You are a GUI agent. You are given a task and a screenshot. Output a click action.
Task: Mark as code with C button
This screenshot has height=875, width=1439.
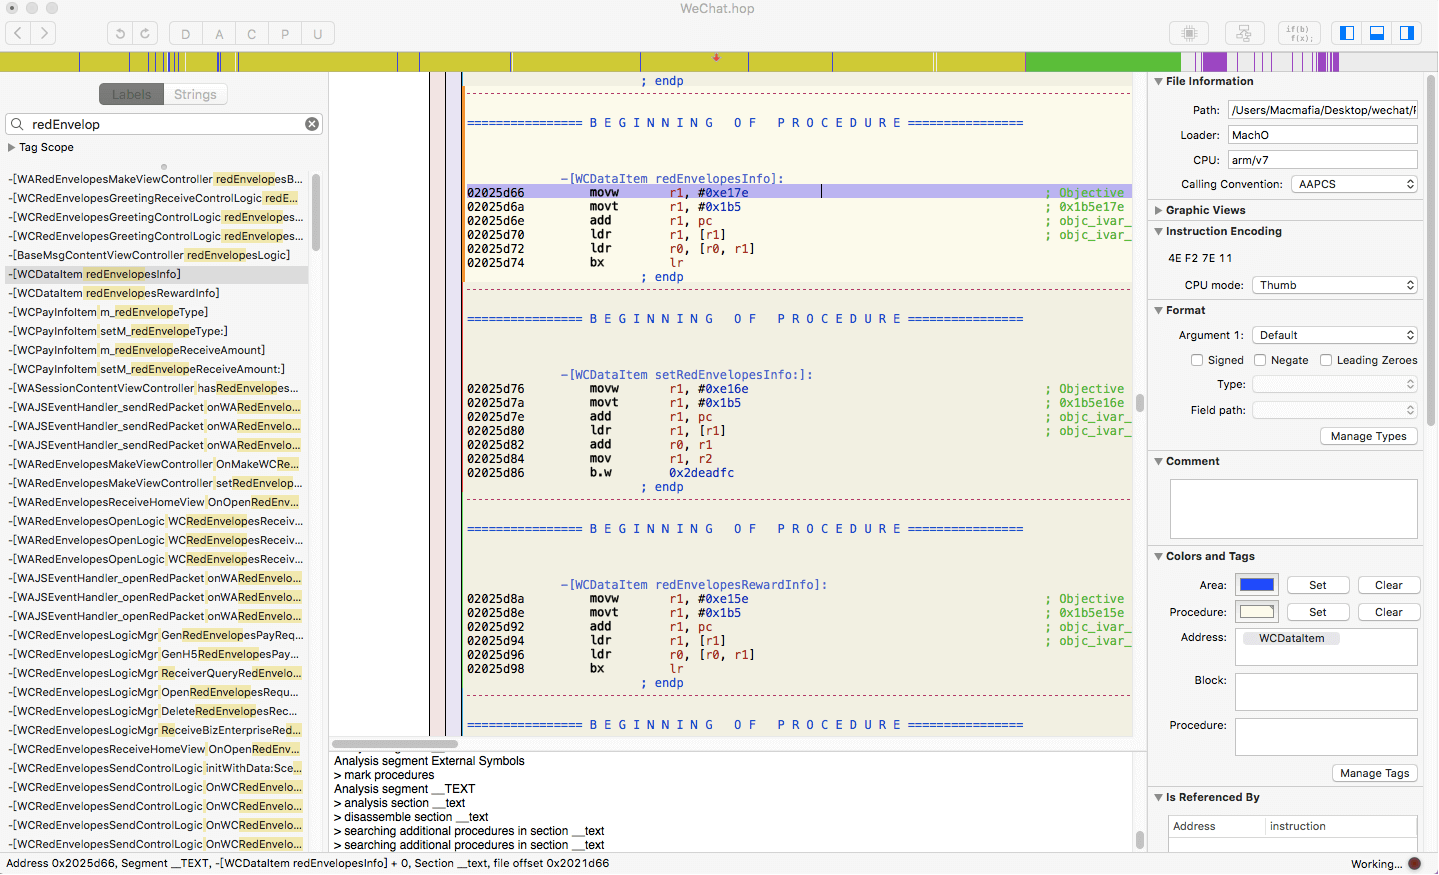[x=252, y=33]
